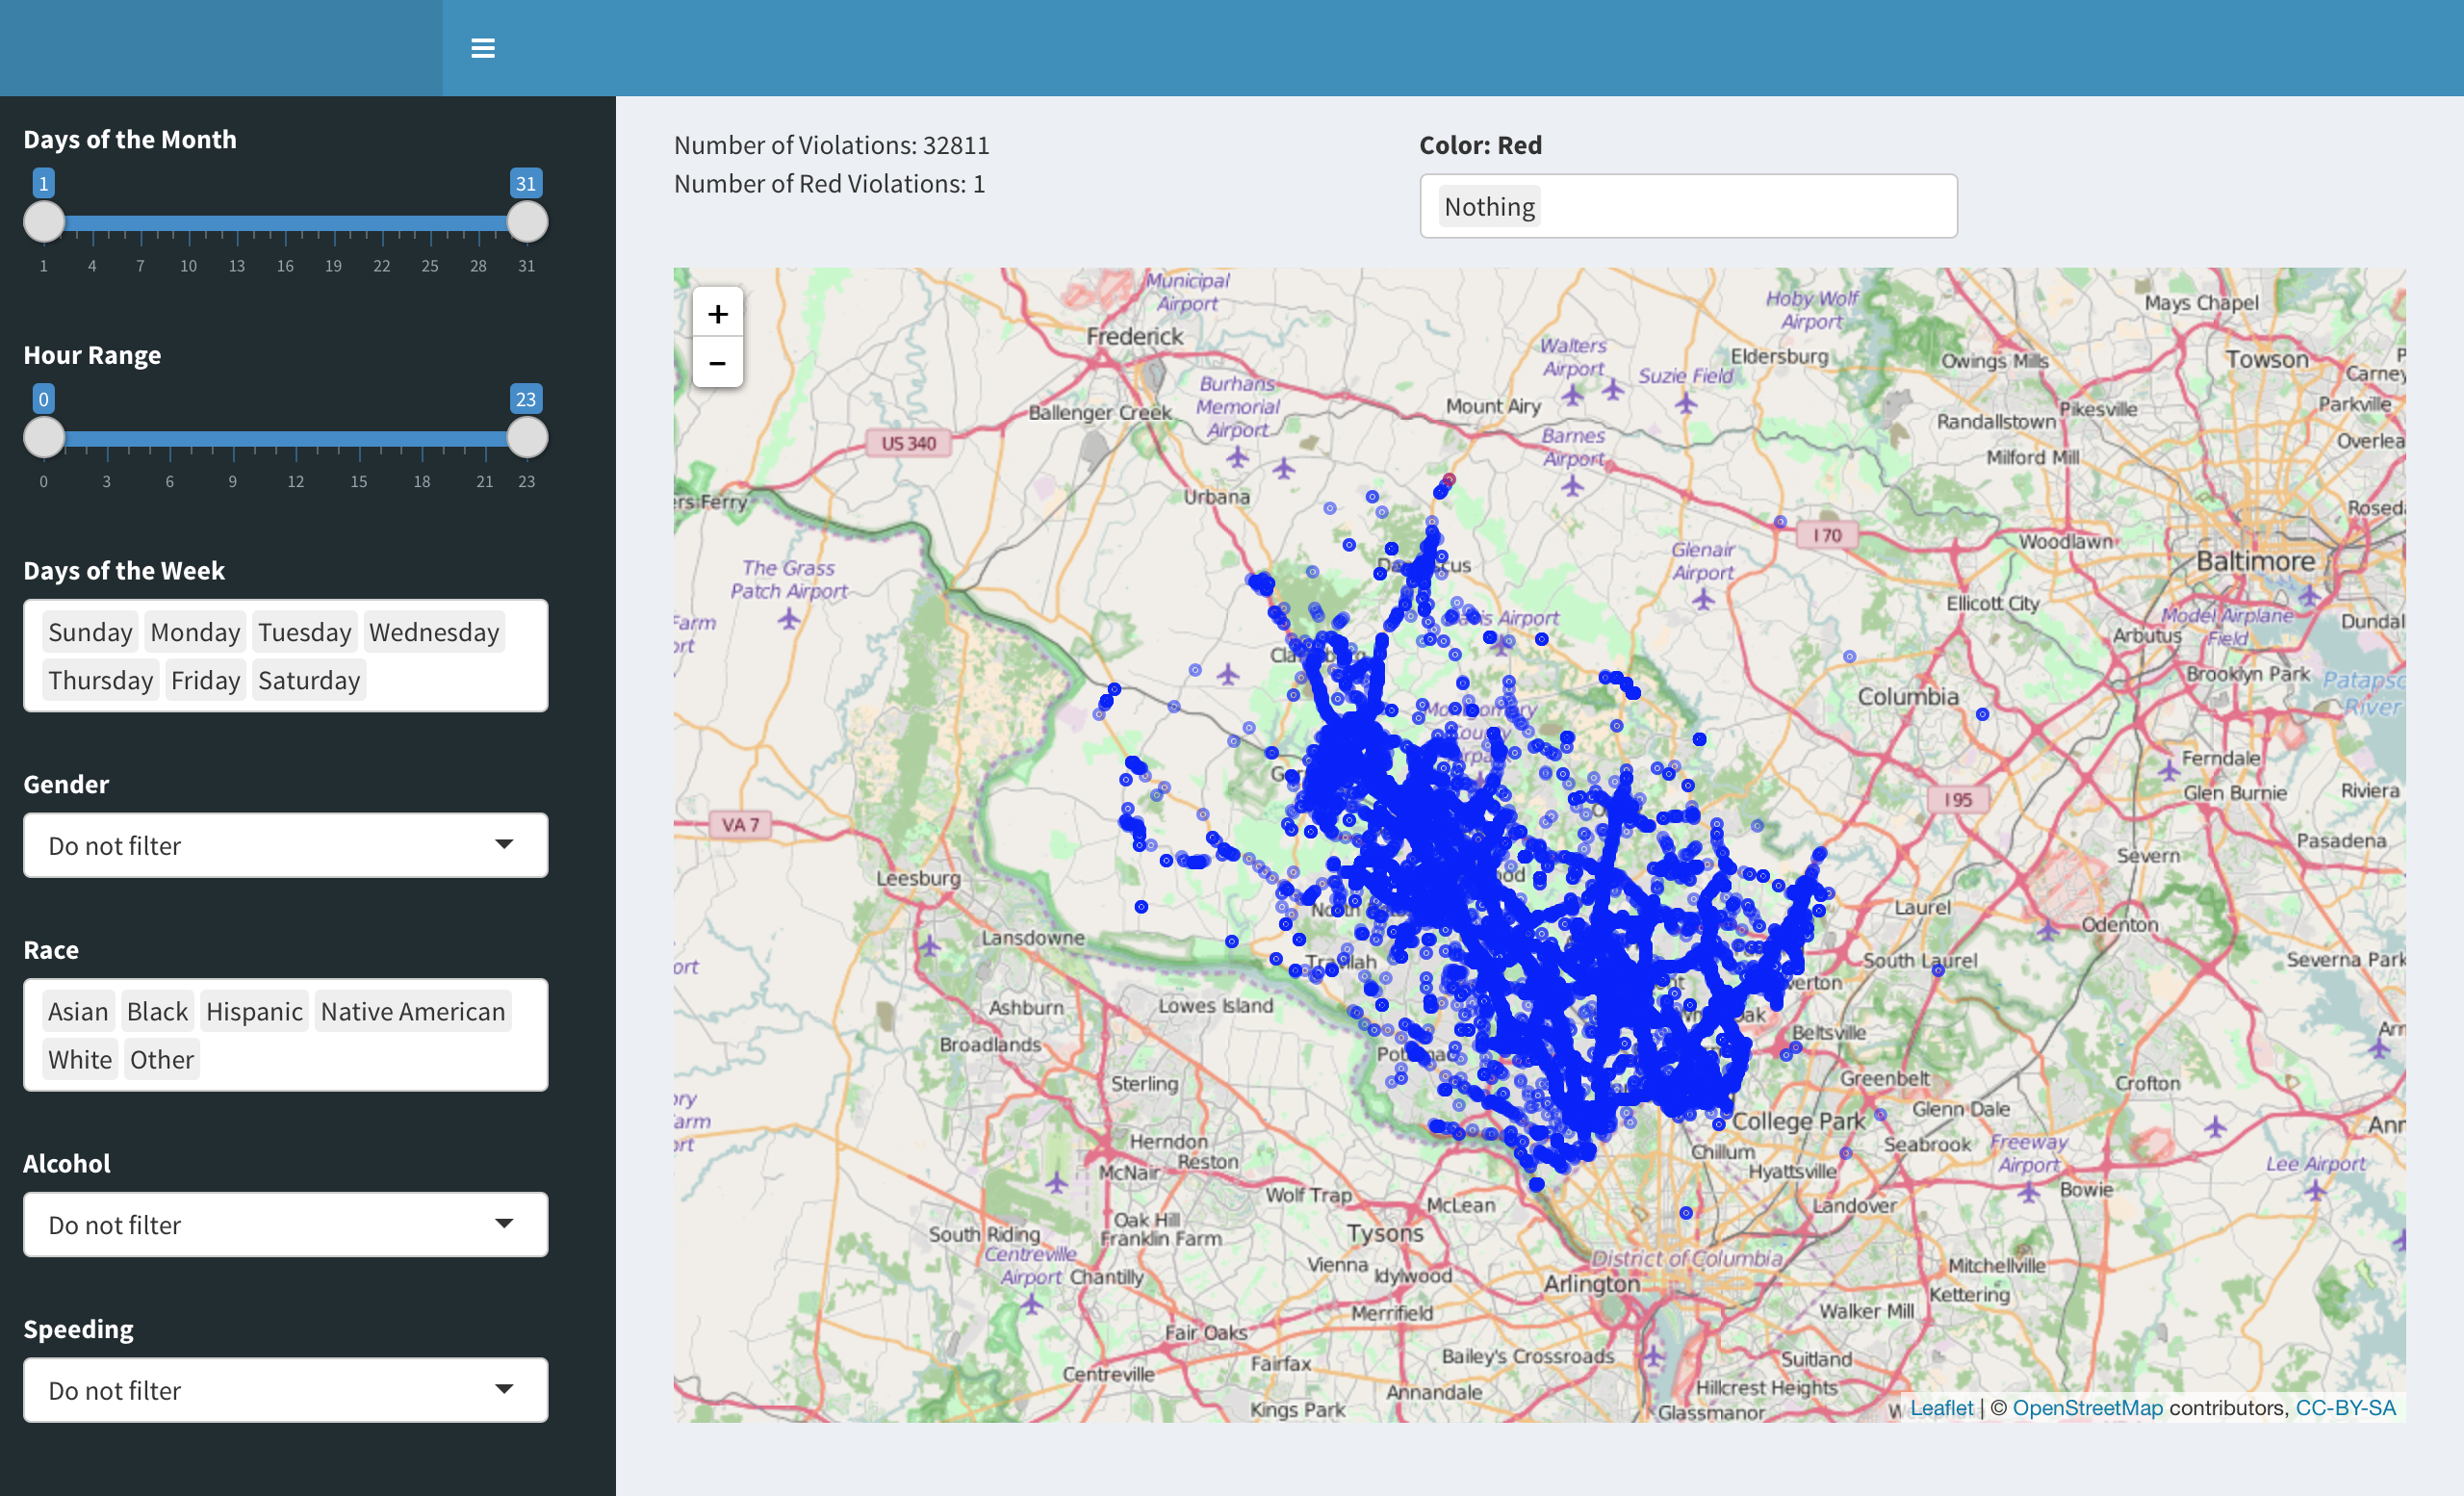Click inside the Color: Red selection field
The height and width of the screenshot is (1496, 2464).
(x=1750, y=206)
